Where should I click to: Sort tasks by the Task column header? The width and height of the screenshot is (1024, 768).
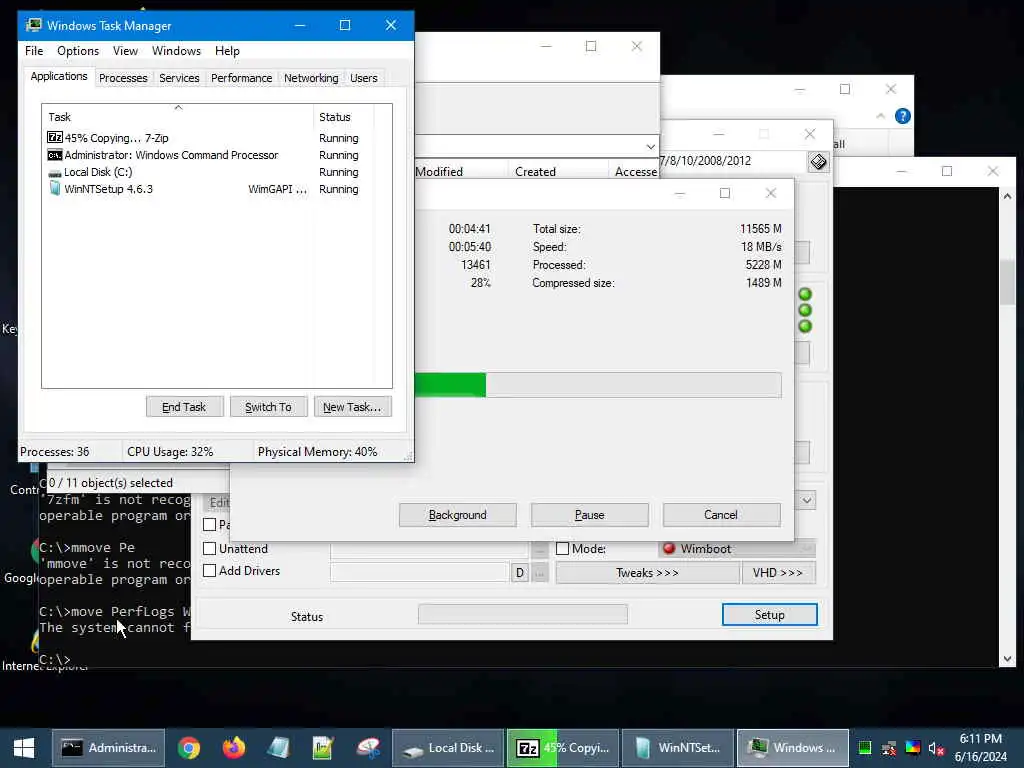pos(178,117)
